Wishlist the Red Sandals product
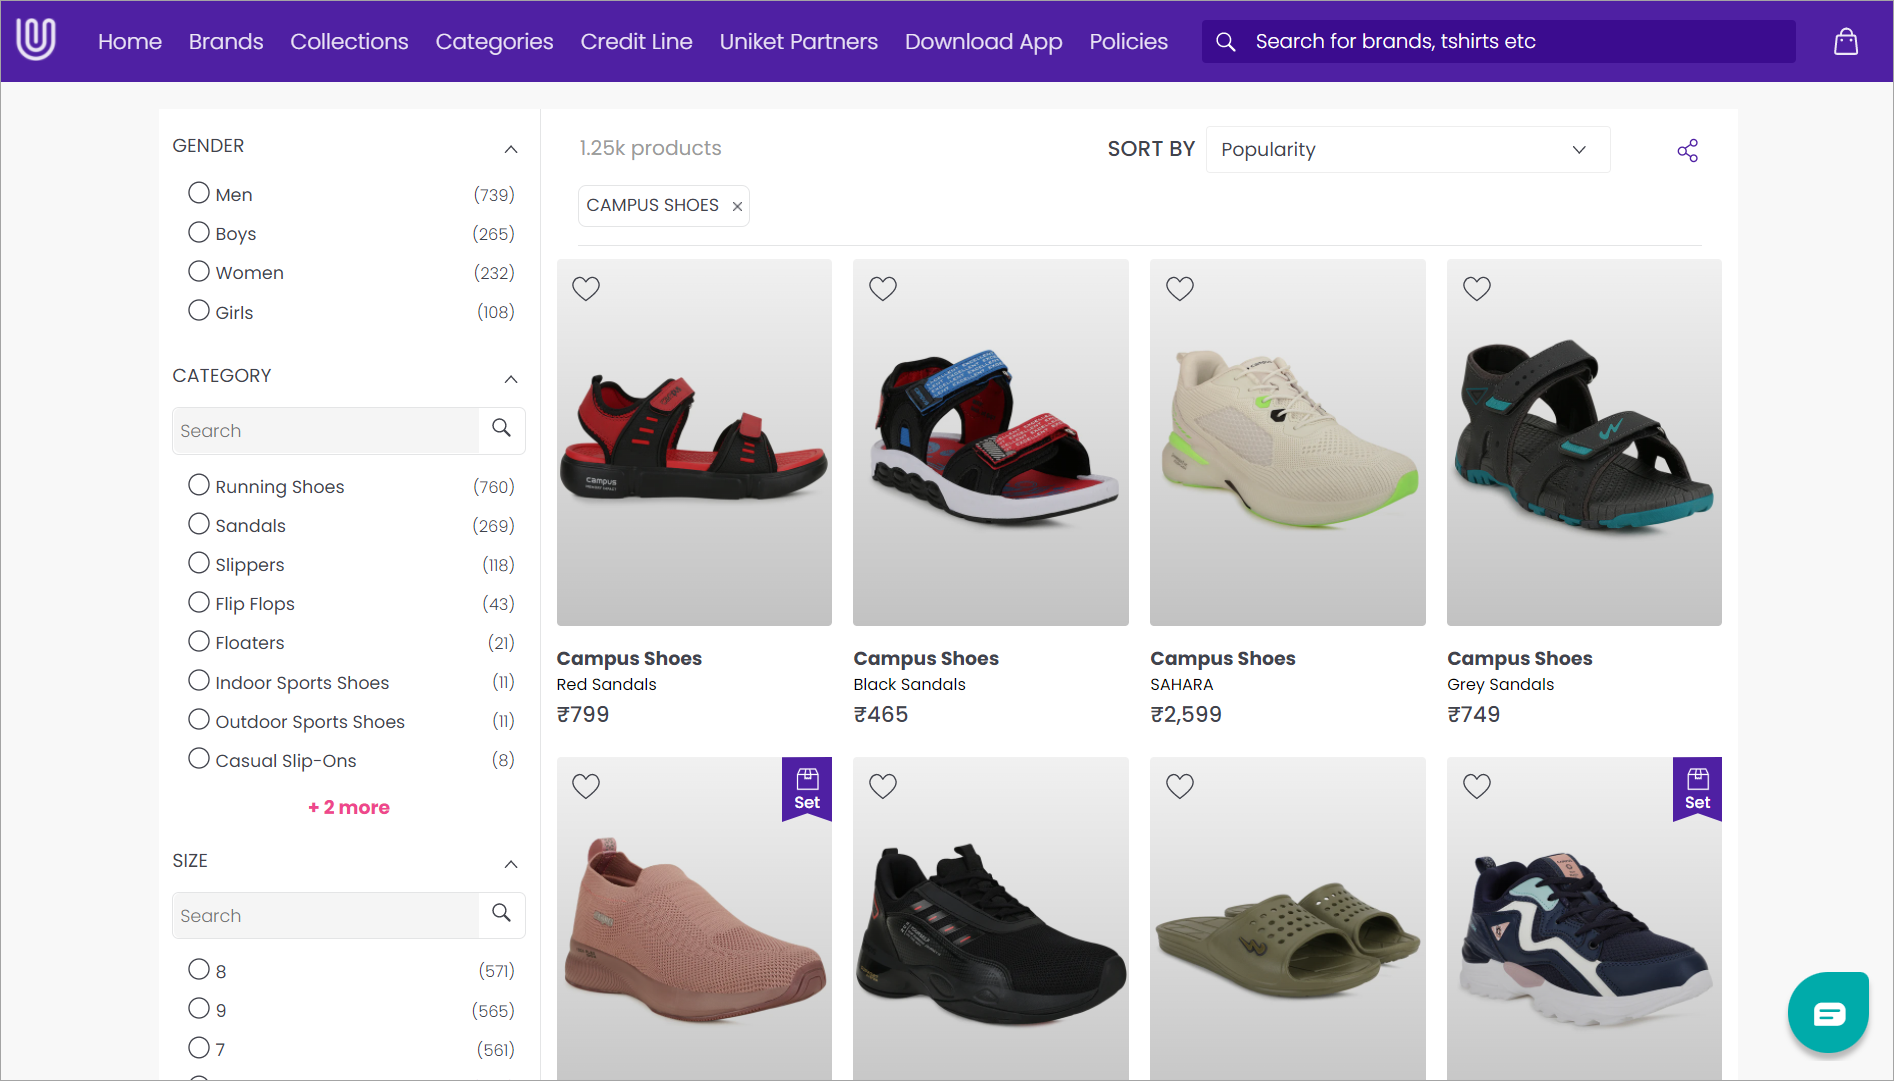Screen dimensions: 1894x1081 (x=586, y=288)
